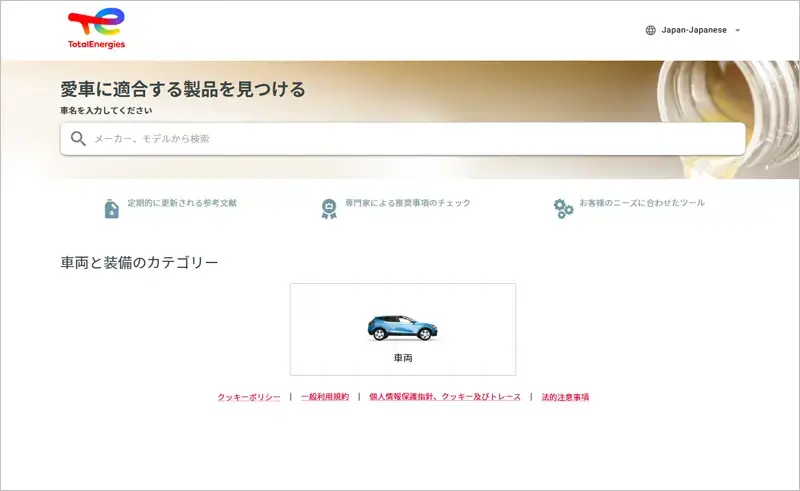
Task: Open the 一般利用規約 link
Action: pos(325,397)
